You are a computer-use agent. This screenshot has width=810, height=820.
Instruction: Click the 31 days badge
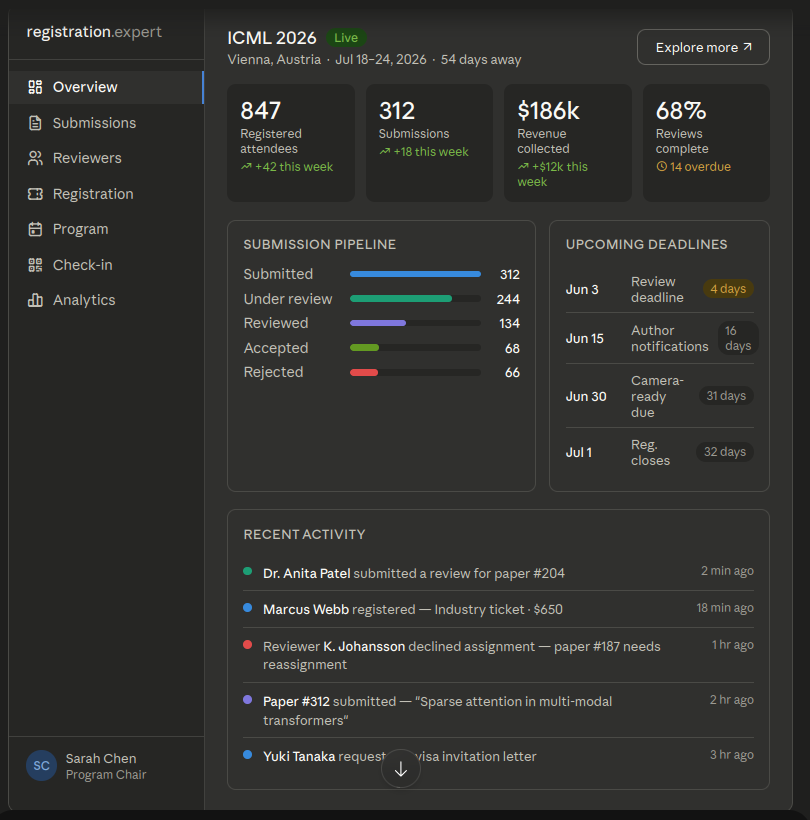[x=726, y=396]
